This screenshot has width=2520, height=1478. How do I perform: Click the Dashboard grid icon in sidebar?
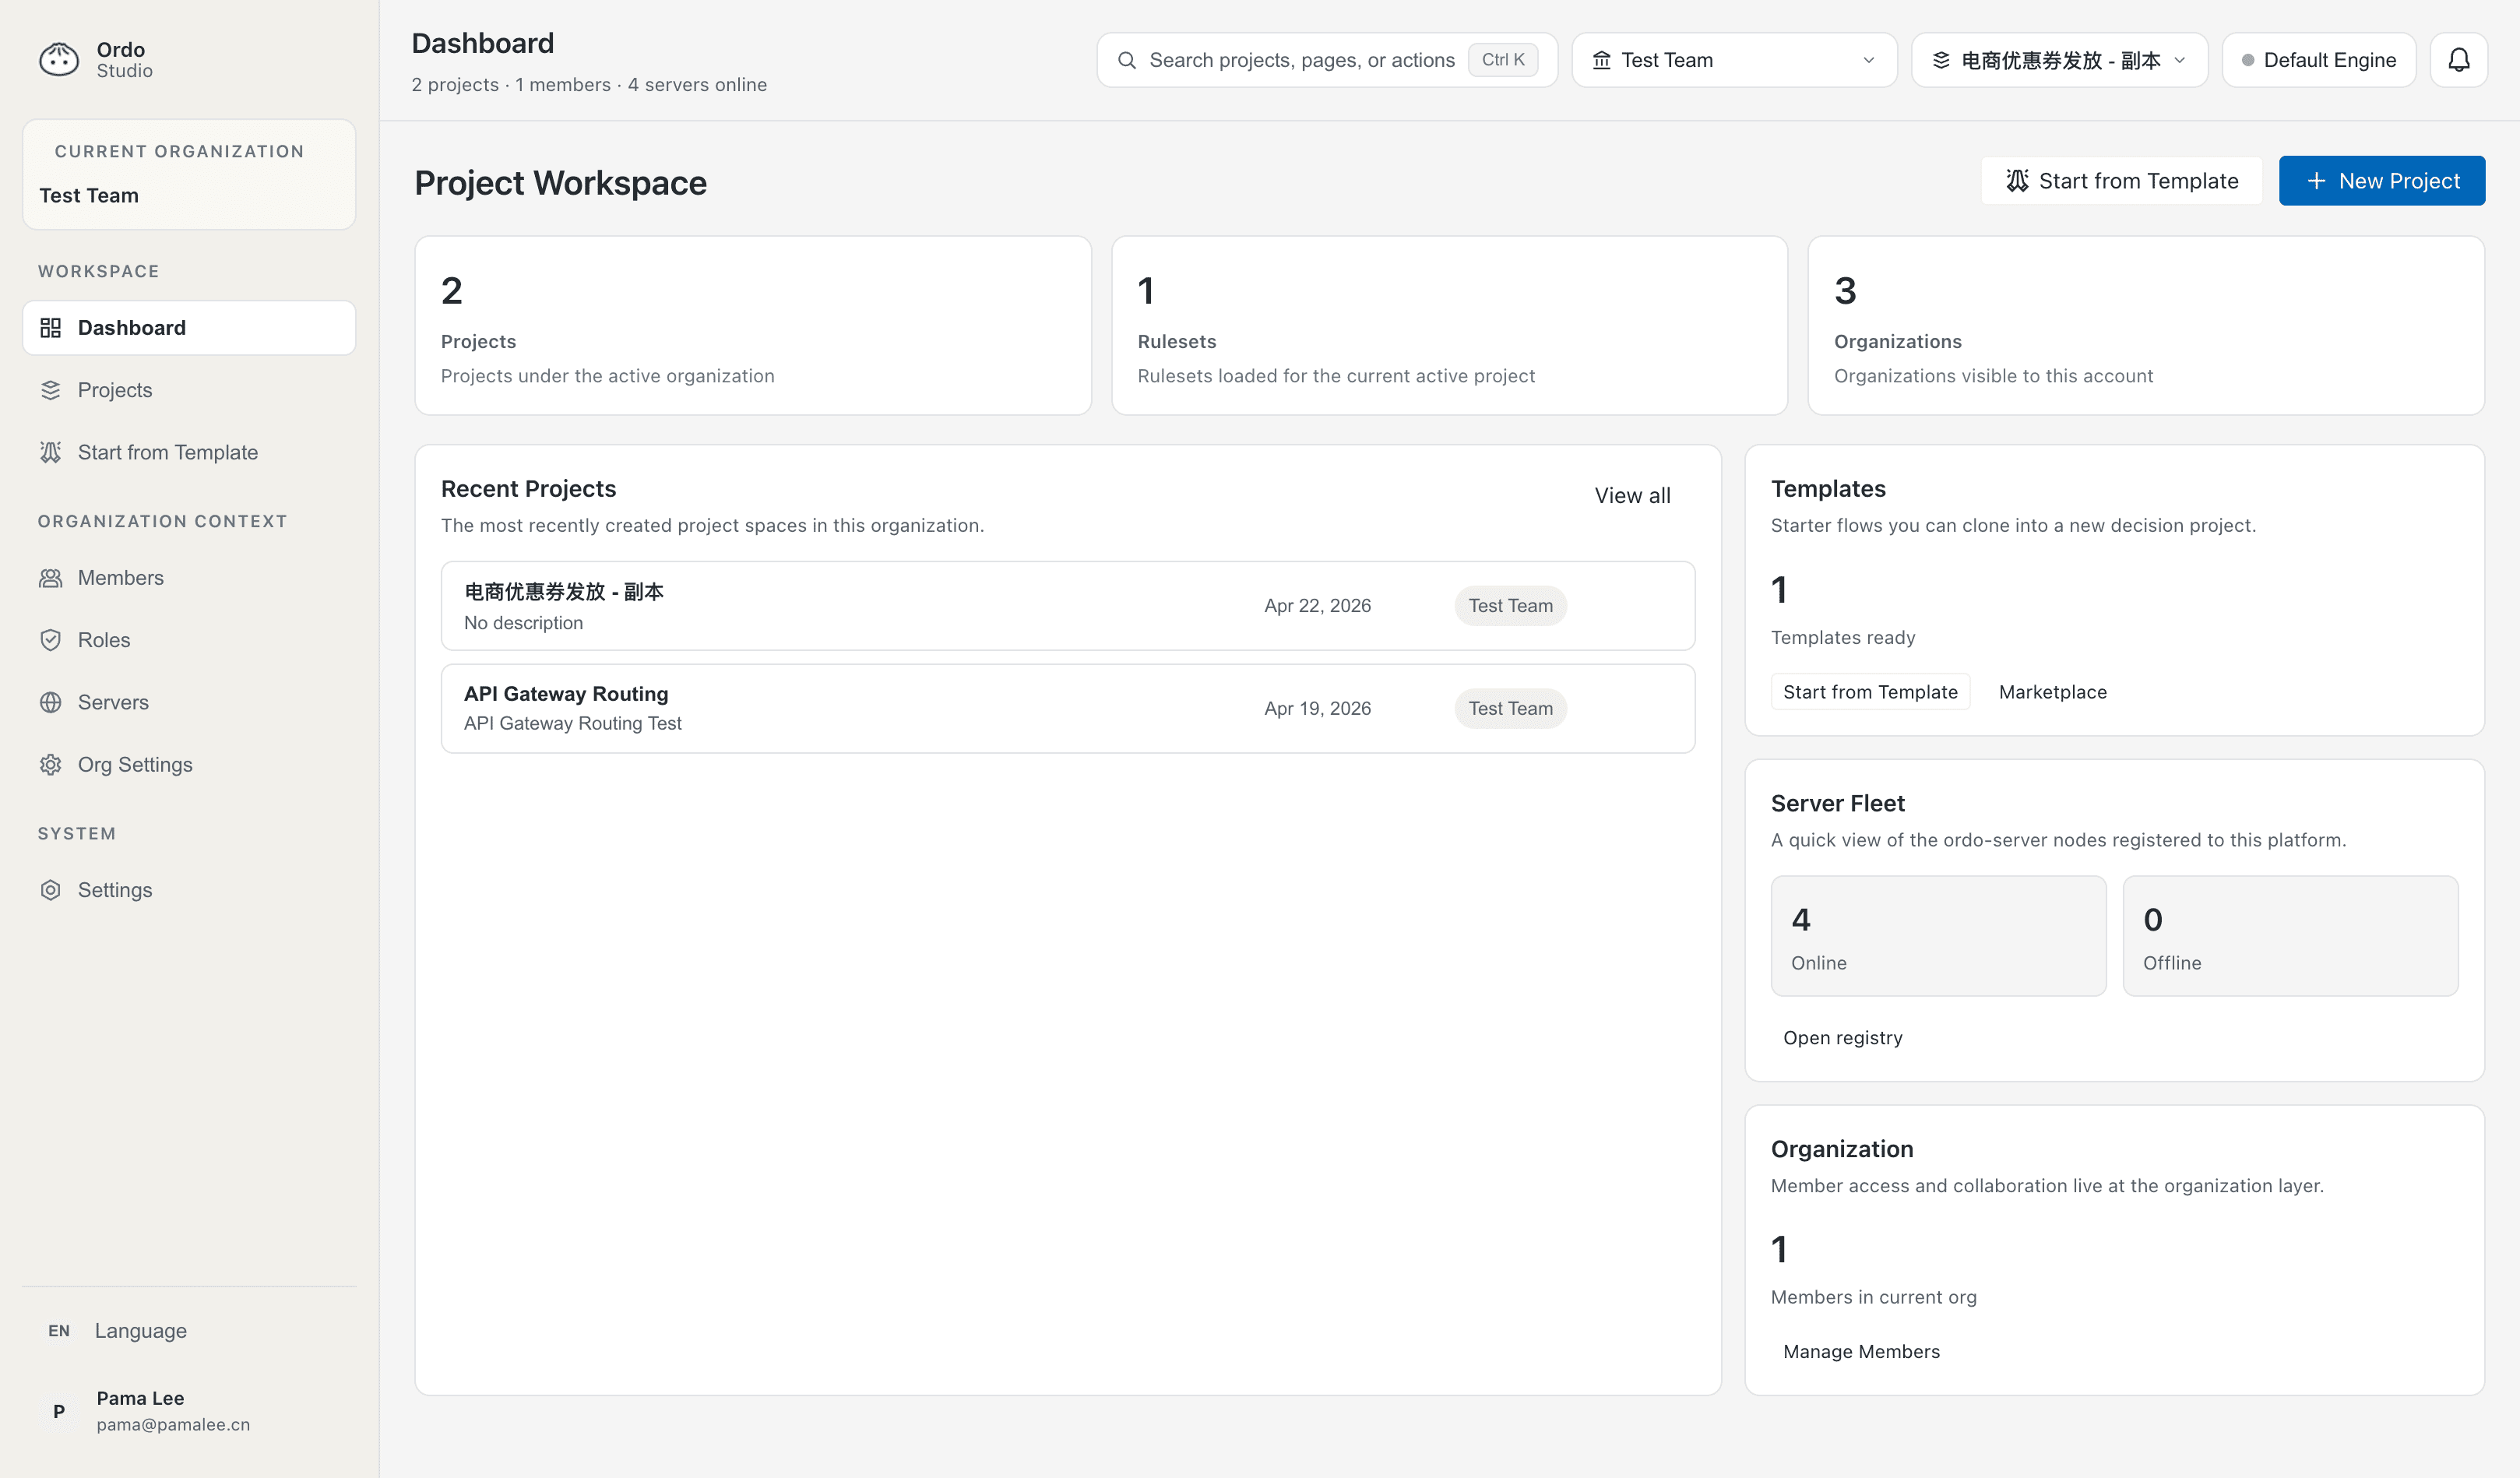point(50,328)
